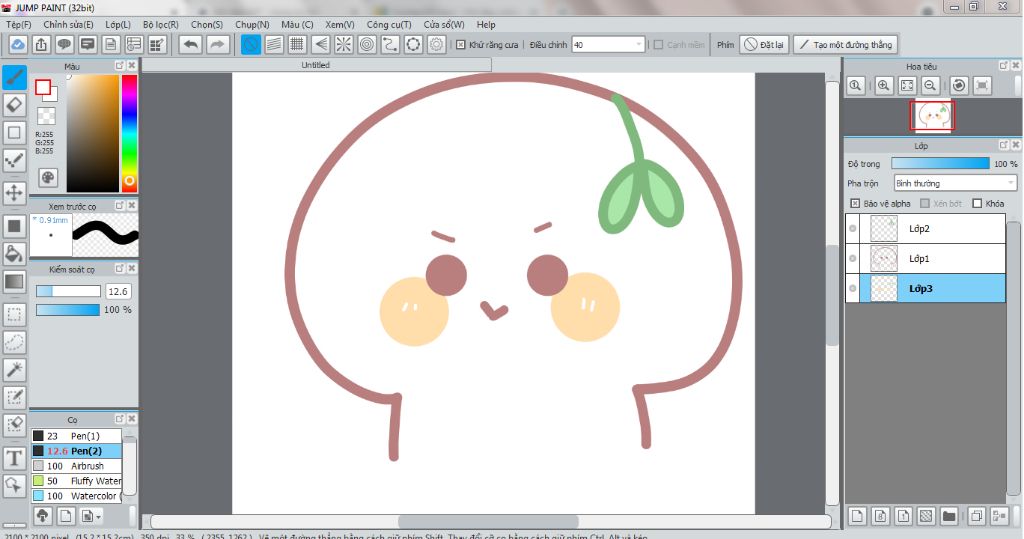1024x539 pixels.
Task: Toggle Bảo vệ alpha checkbox
Action: coord(855,203)
